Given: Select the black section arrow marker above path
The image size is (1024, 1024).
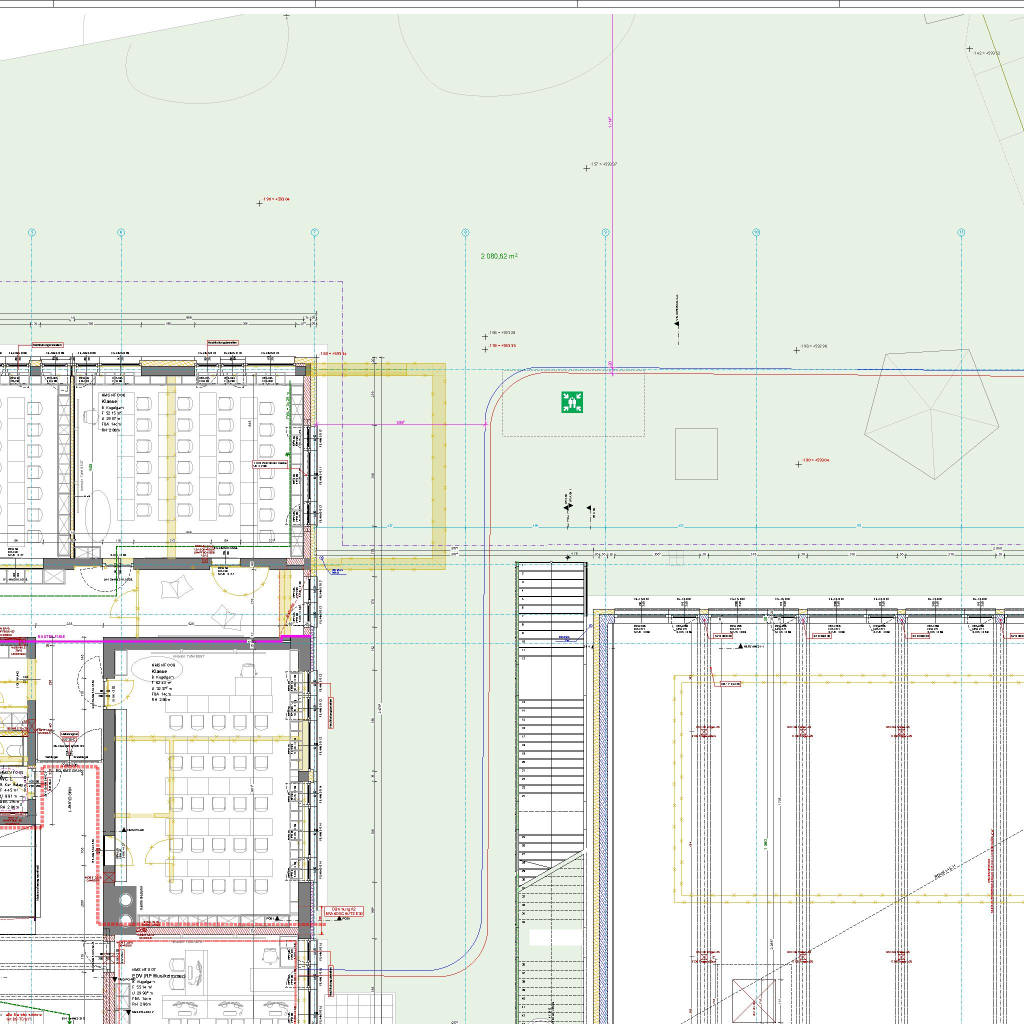Looking at the screenshot, I should [677, 322].
